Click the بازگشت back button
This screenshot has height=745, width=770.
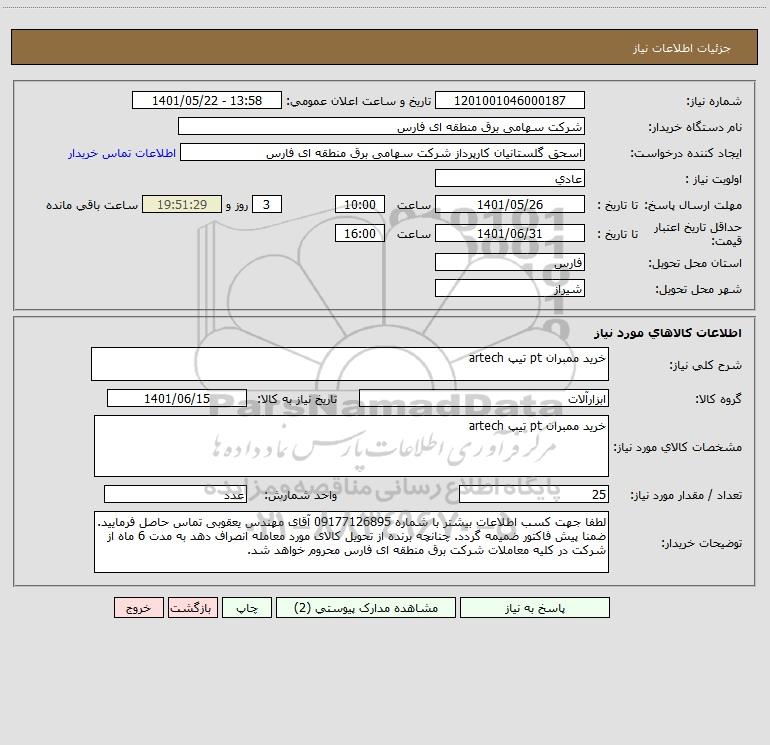tap(192, 607)
